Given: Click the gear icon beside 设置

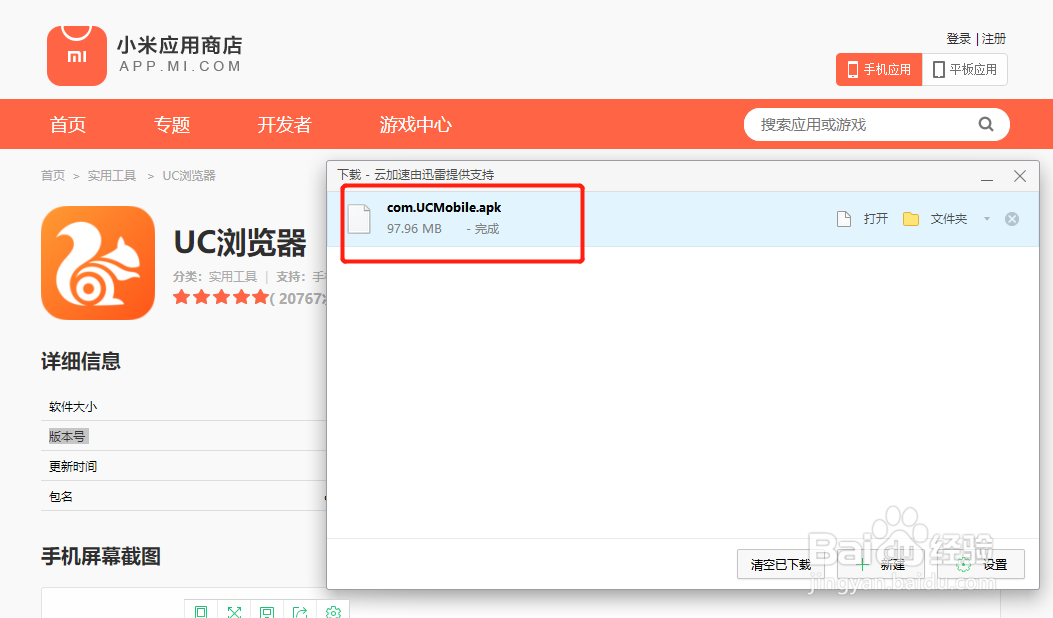Looking at the screenshot, I should coord(963,564).
